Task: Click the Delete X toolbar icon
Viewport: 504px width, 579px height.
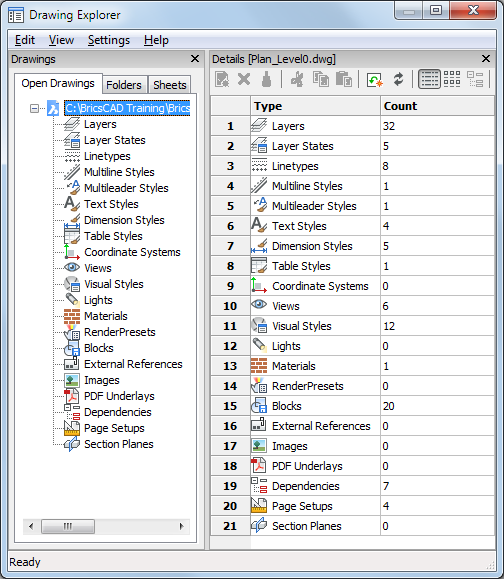Action: [x=244, y=79]
